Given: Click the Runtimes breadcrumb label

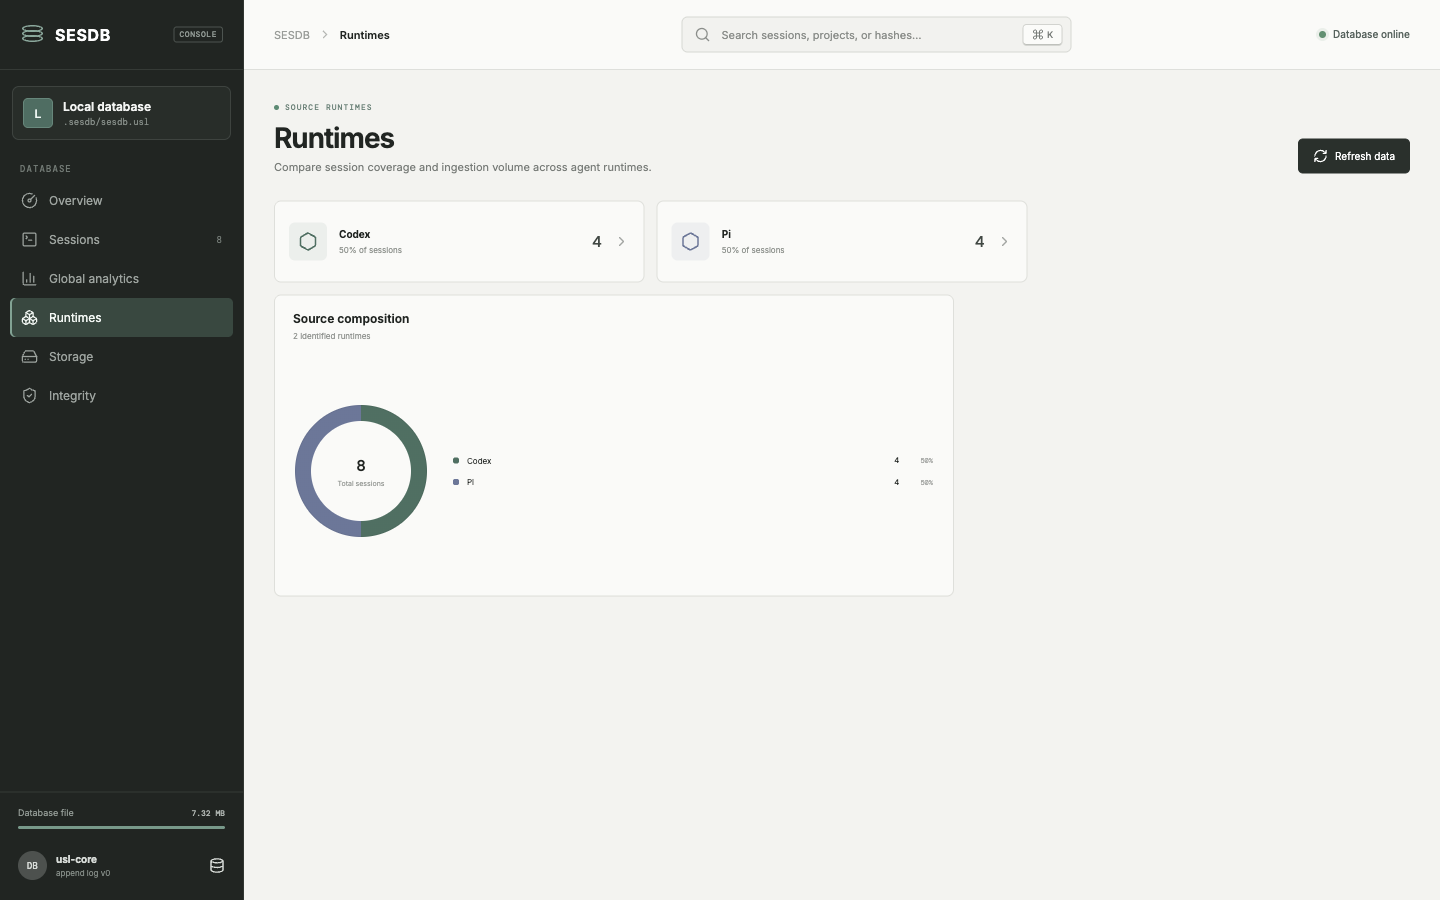Looking at the screenshot, I should tap(364, 35).
